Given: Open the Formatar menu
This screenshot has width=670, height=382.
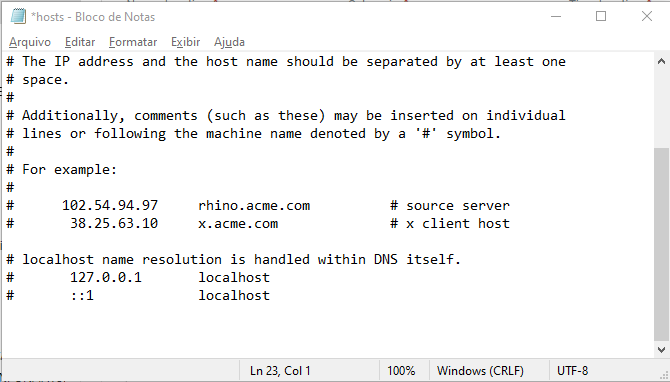Looking at the screenshot, I should click(x=133, y=42).
